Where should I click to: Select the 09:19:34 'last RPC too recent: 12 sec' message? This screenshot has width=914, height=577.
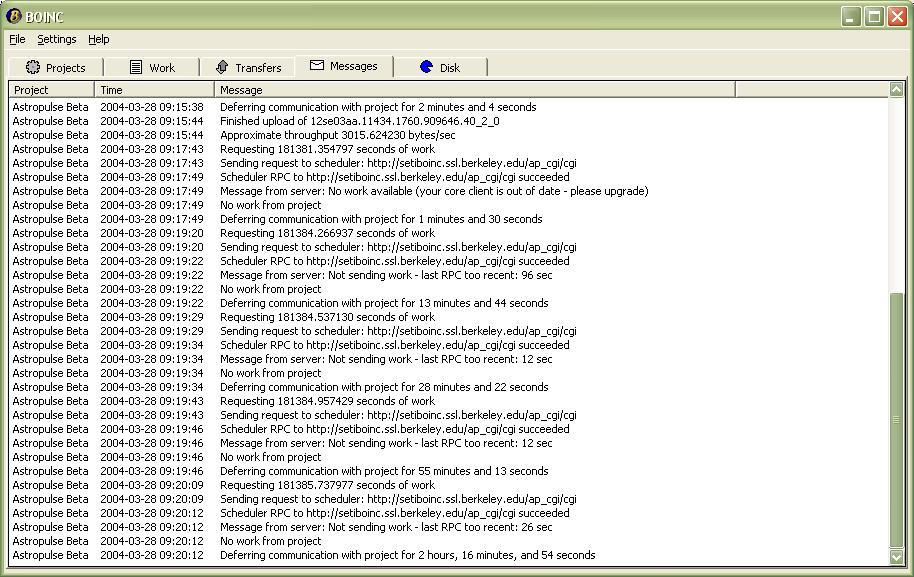[x=386, y=359]
